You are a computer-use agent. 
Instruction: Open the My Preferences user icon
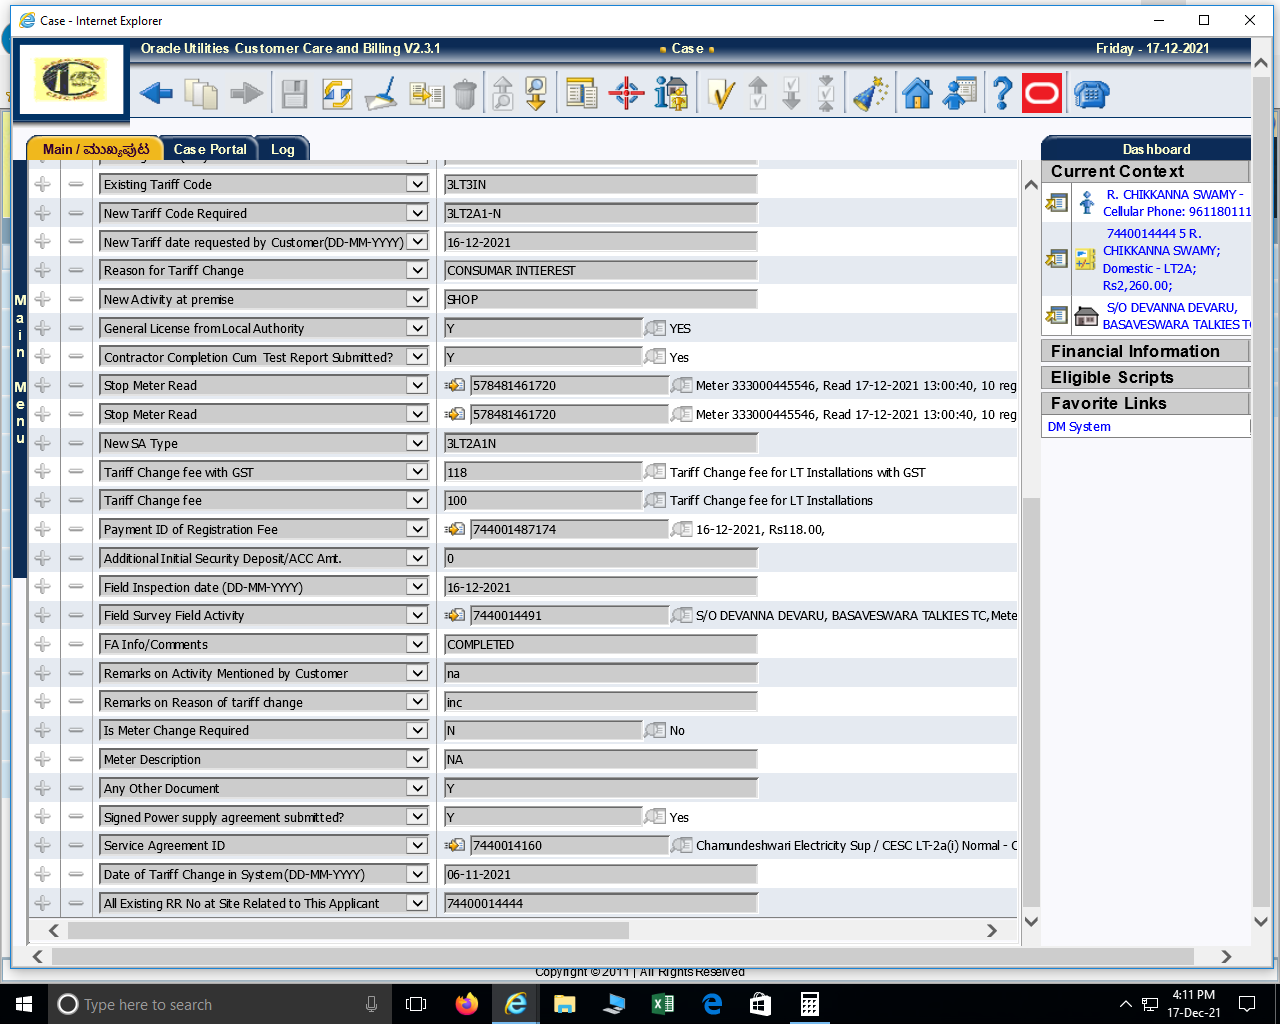960,94
